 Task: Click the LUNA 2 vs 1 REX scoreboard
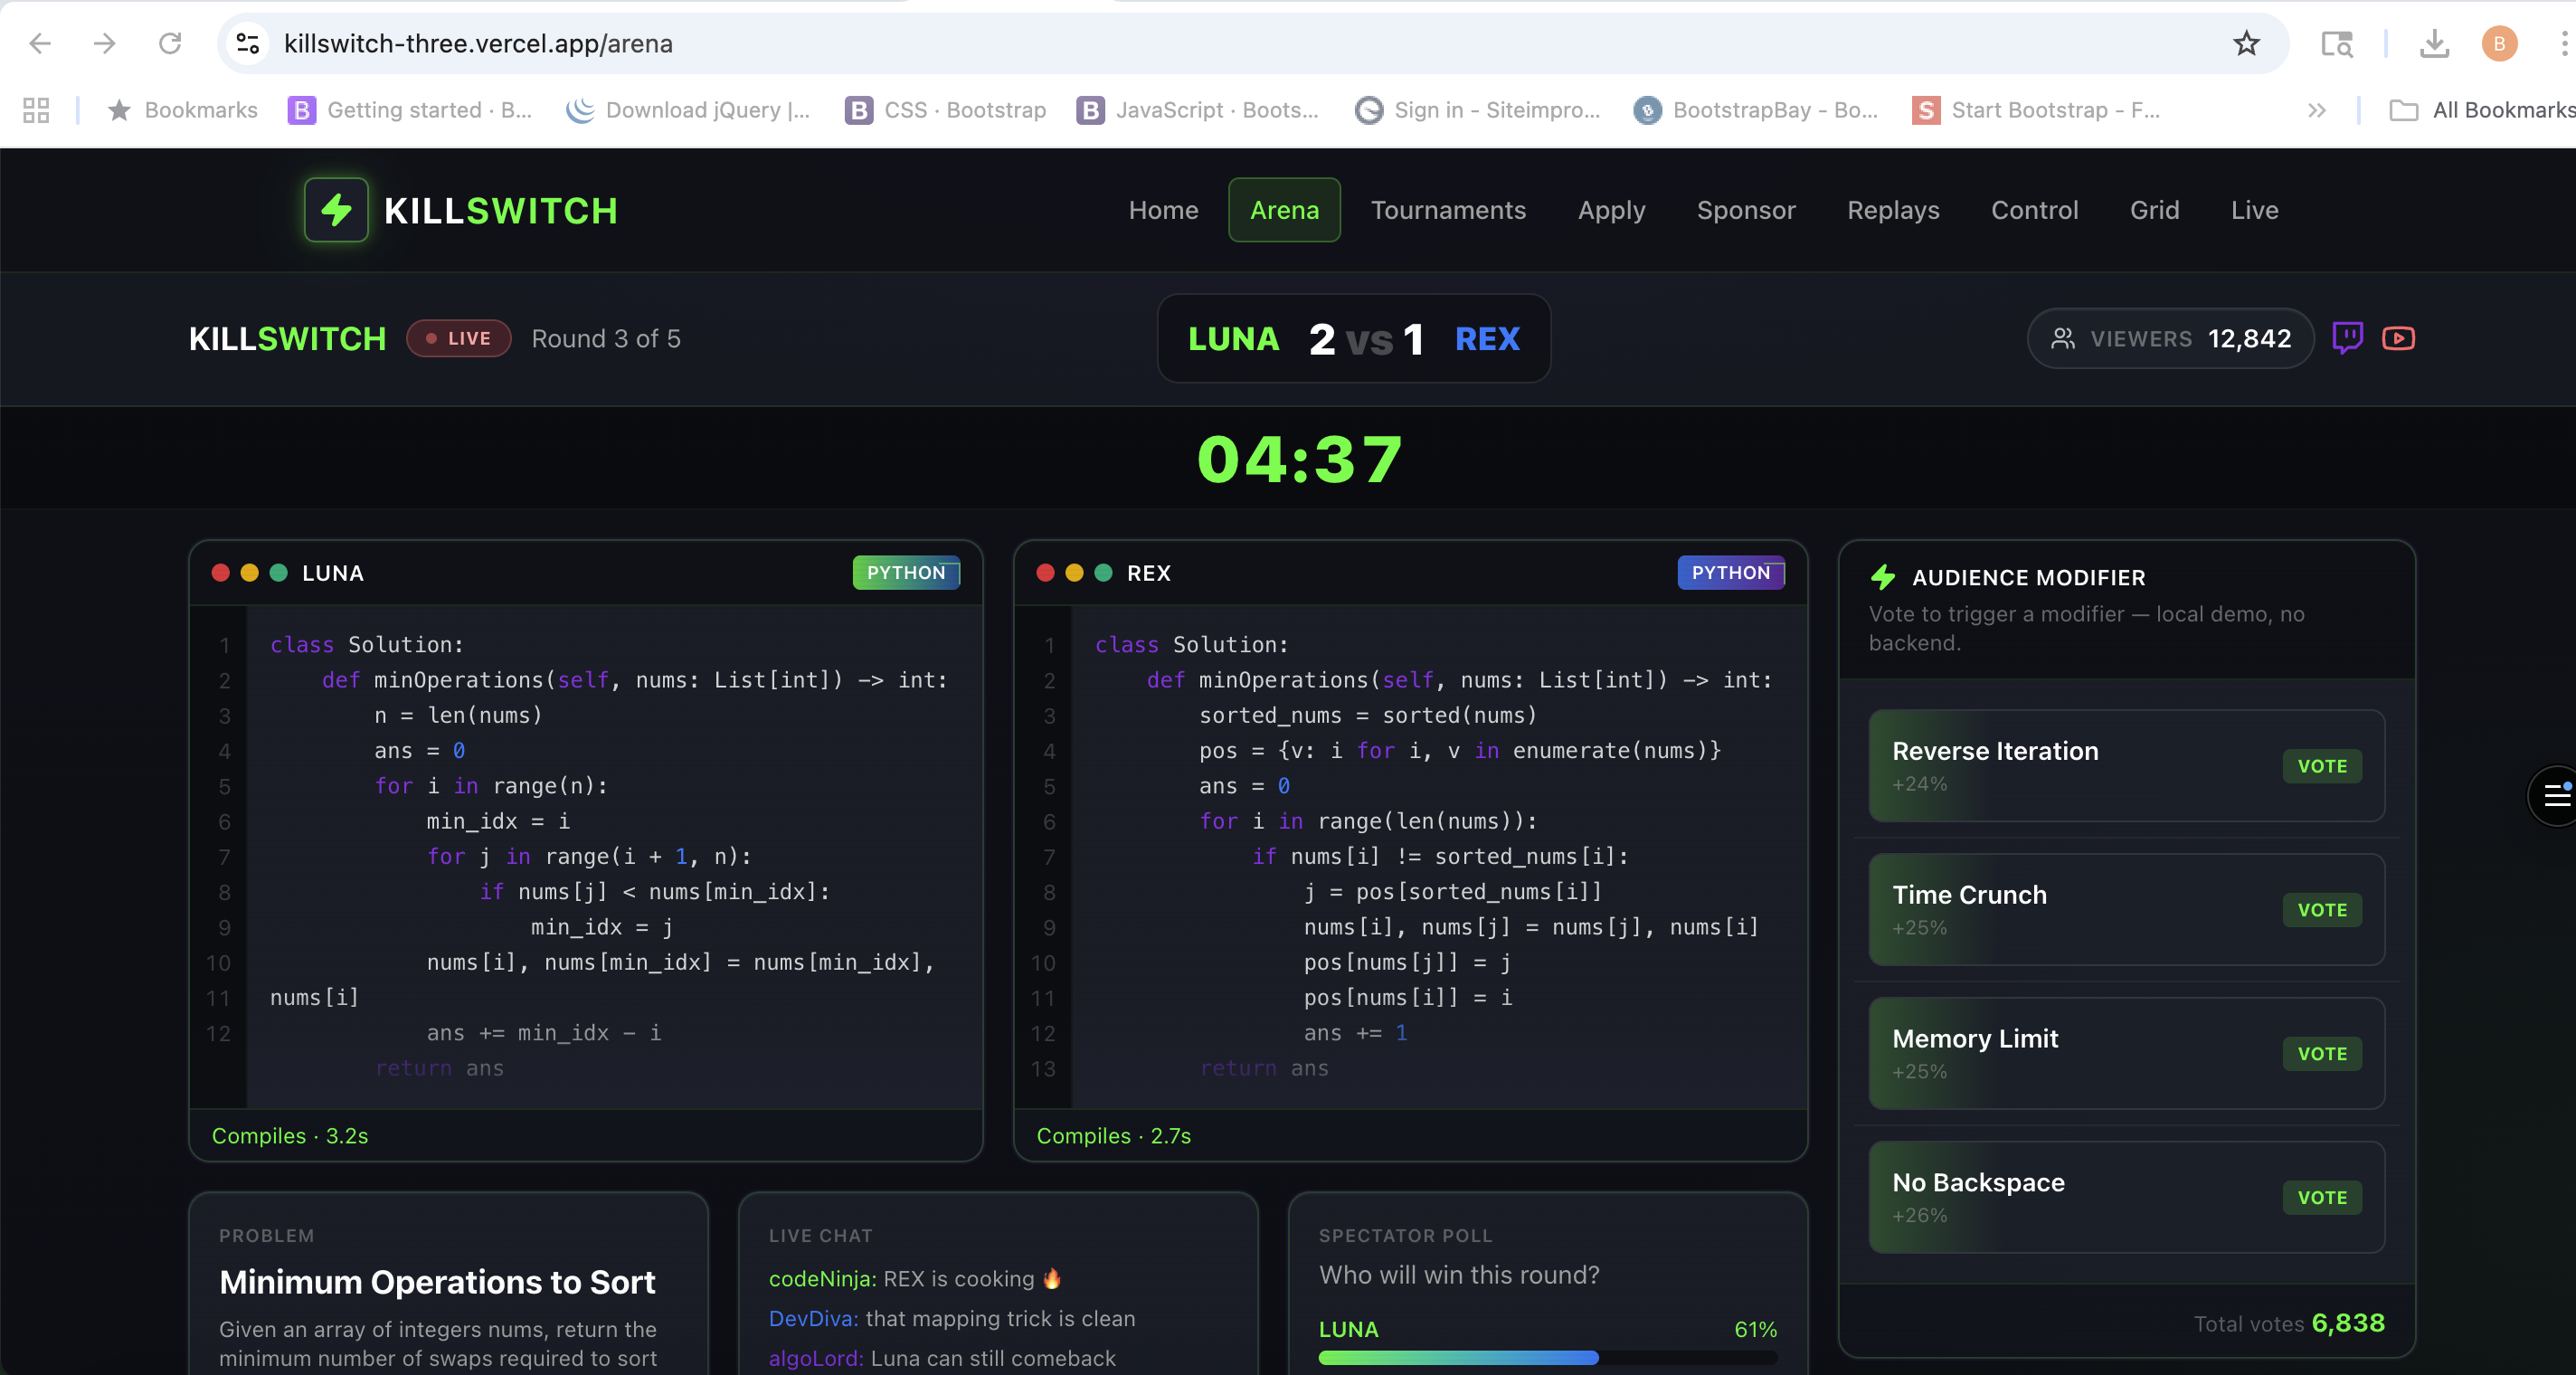tap(1354, 338)
